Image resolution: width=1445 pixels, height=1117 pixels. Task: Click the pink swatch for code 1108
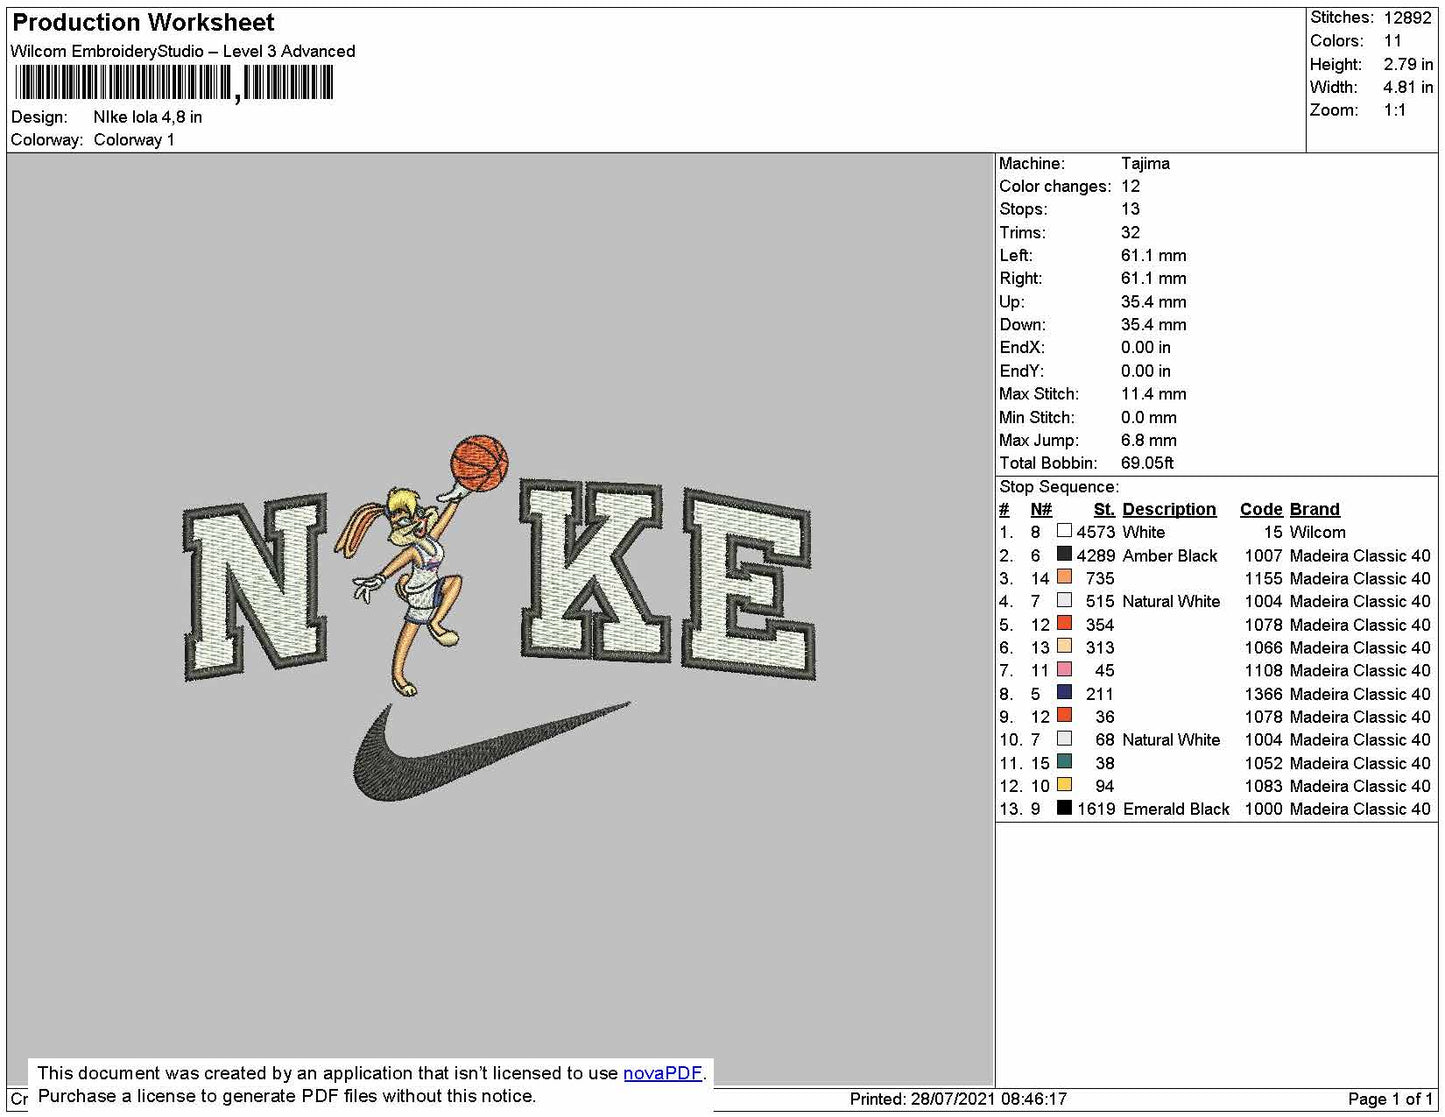point(1064,670)
